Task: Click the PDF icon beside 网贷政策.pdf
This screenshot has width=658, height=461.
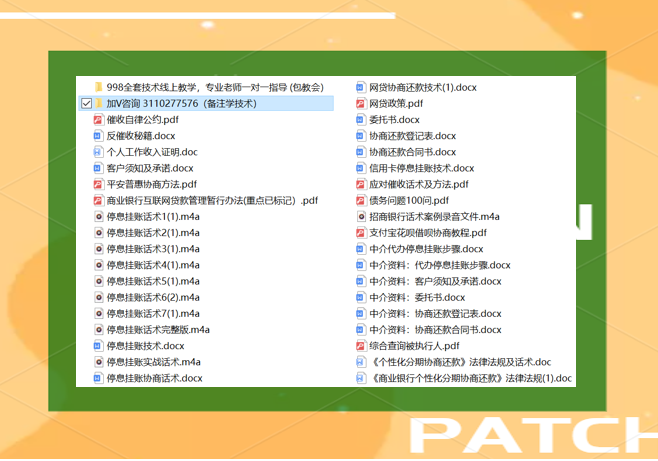Action: point(361,103)
